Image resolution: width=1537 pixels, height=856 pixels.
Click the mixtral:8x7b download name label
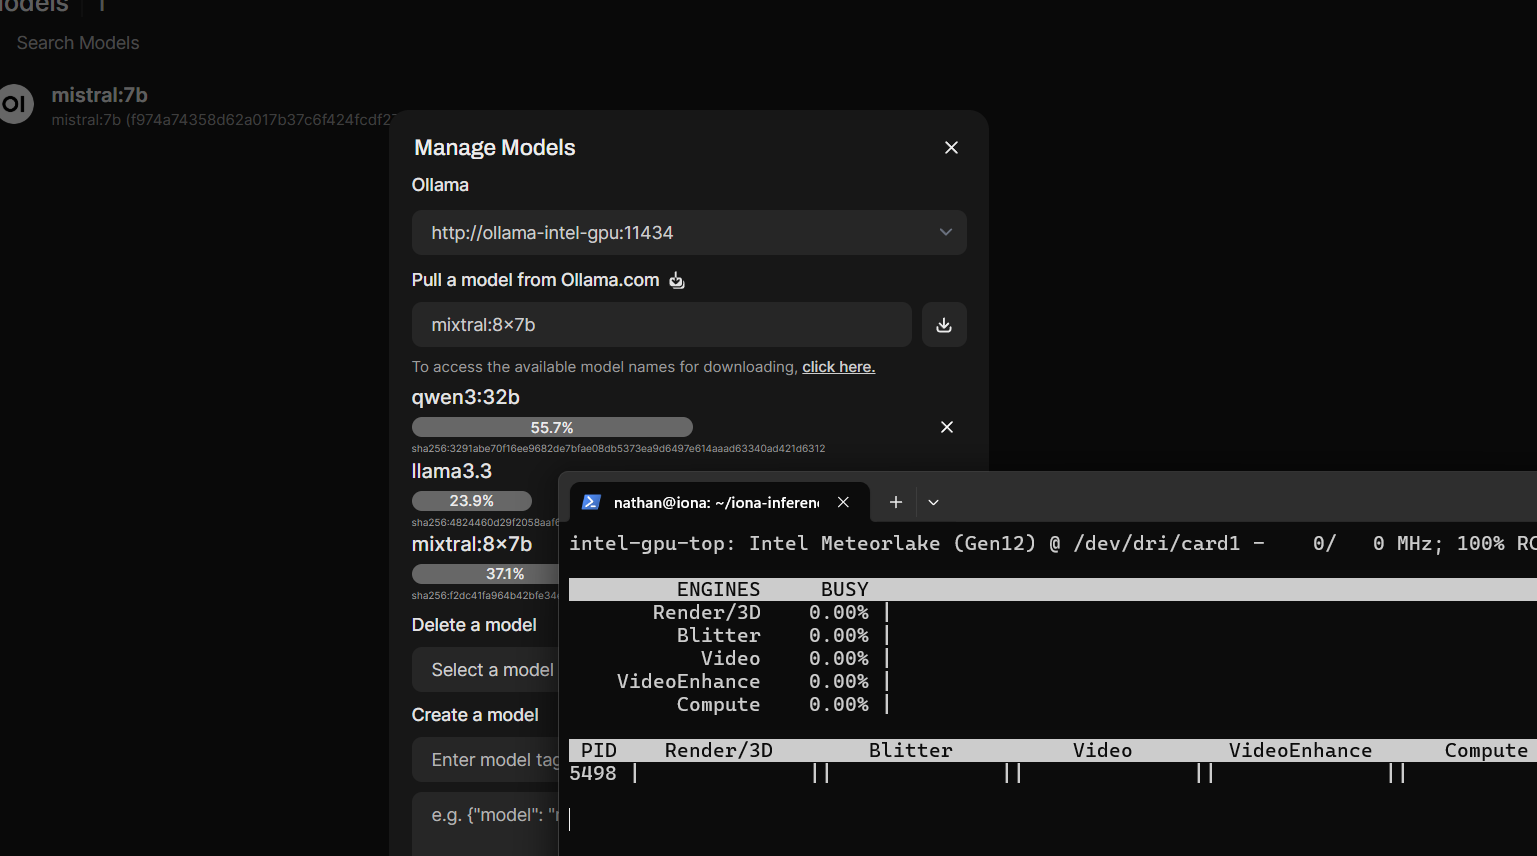(472, 544)
